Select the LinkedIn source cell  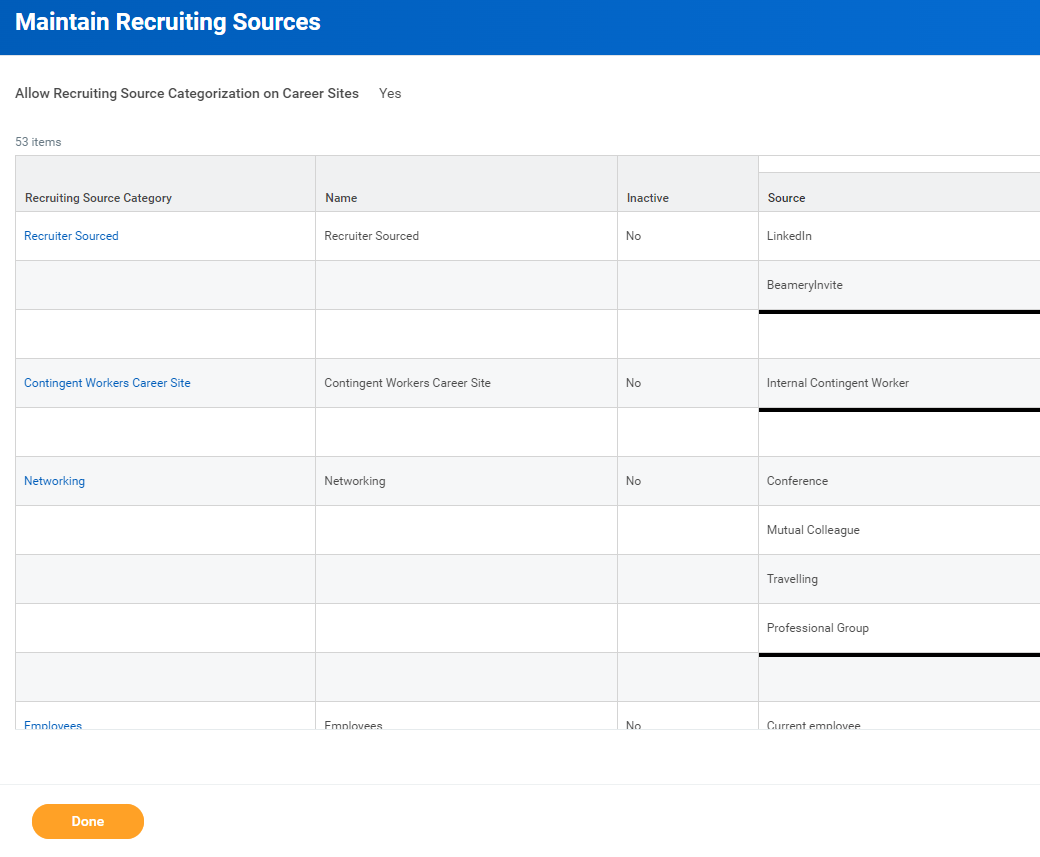tap(899, 236)
